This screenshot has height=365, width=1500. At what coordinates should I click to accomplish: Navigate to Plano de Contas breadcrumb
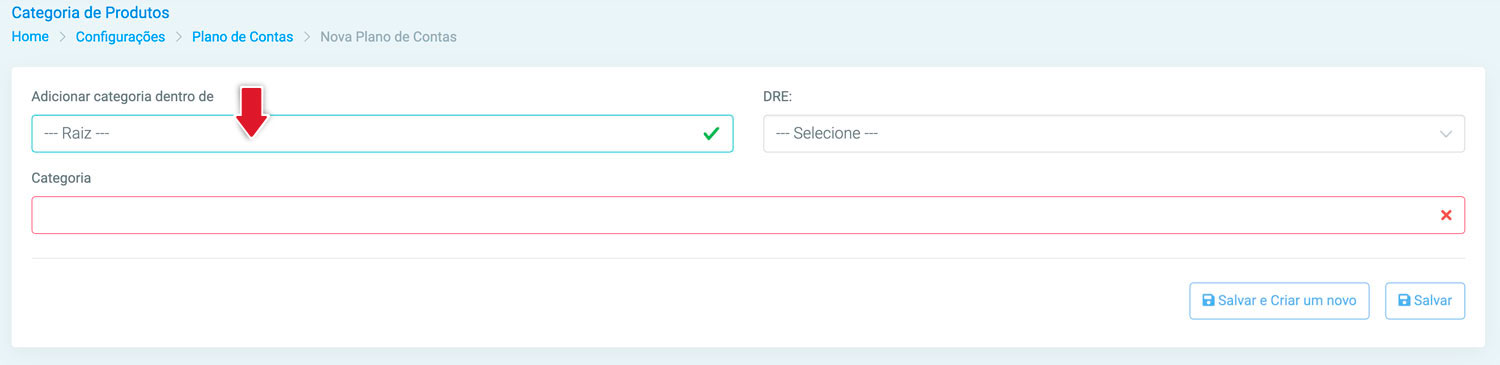click(x=242, y=37)
